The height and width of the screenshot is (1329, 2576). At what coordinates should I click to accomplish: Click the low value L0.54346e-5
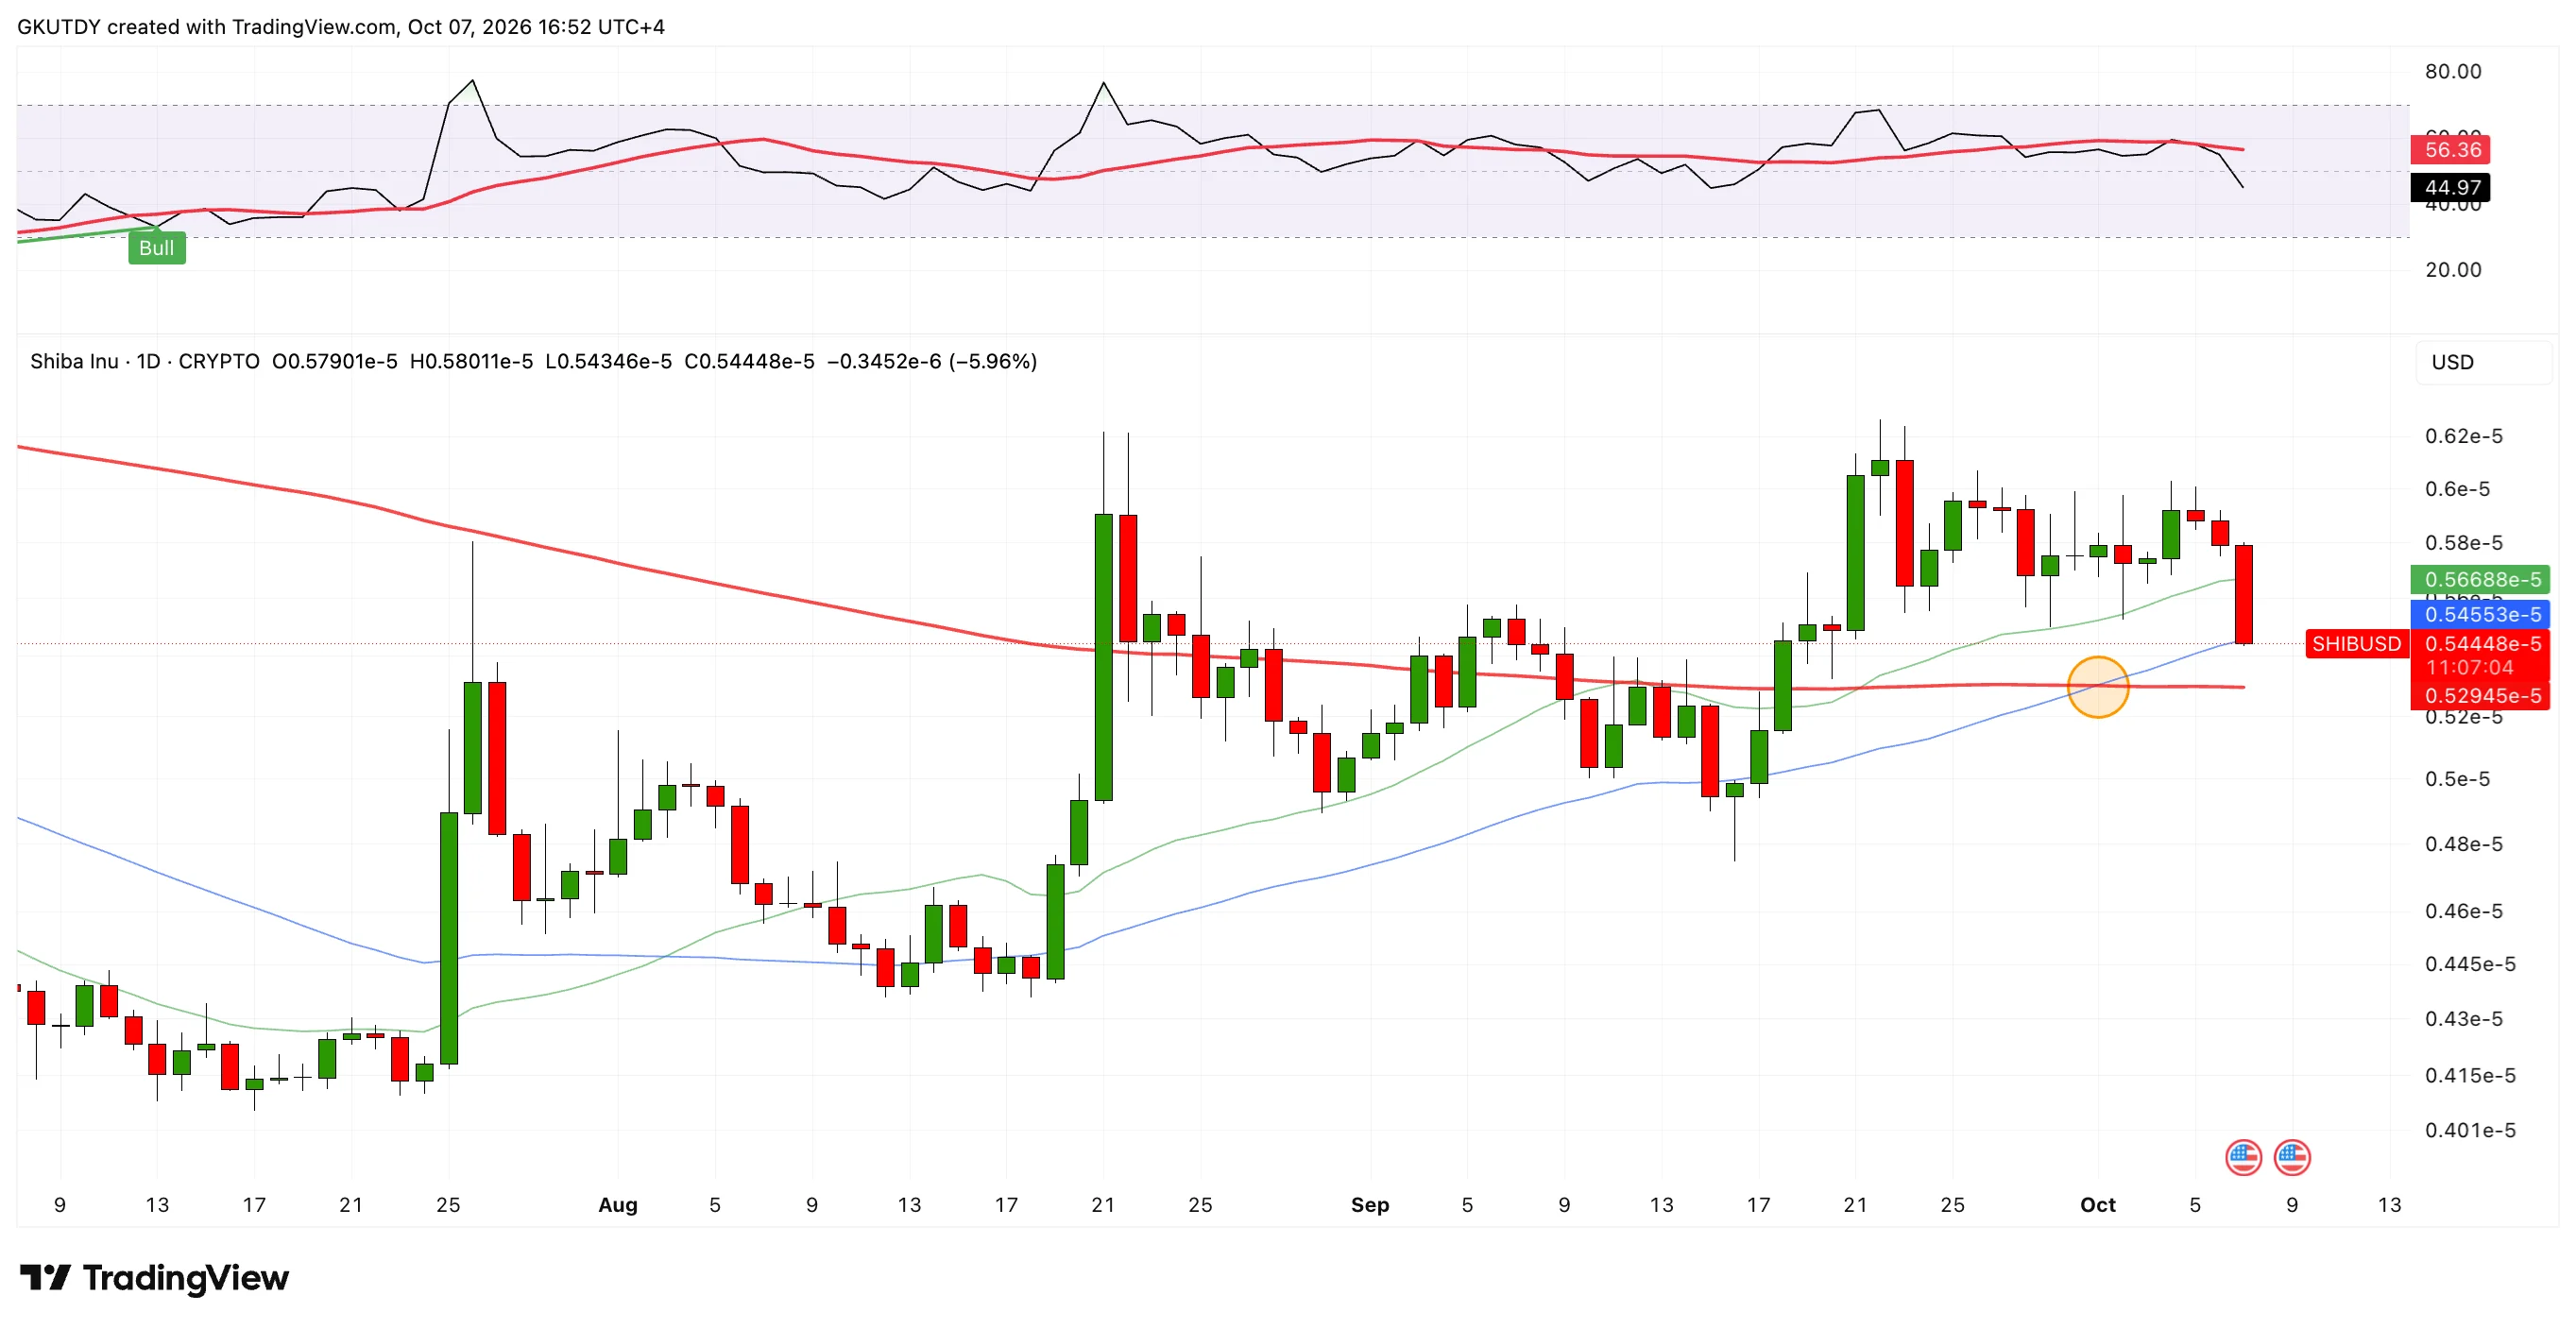pos(608,361)
